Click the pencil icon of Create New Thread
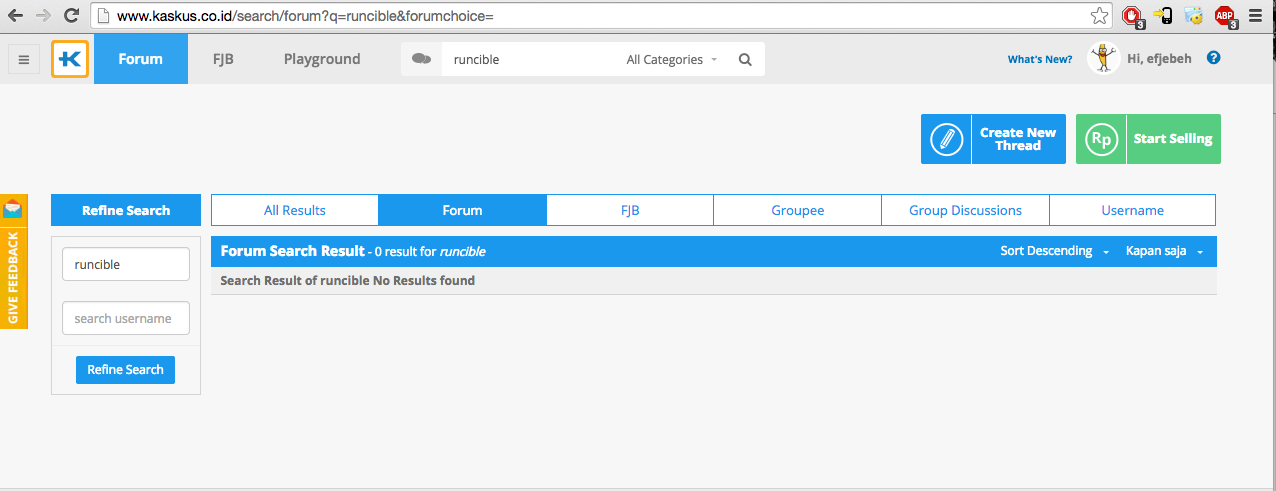Viewport: 1276px width, 491px height. (x=946, y=139)
